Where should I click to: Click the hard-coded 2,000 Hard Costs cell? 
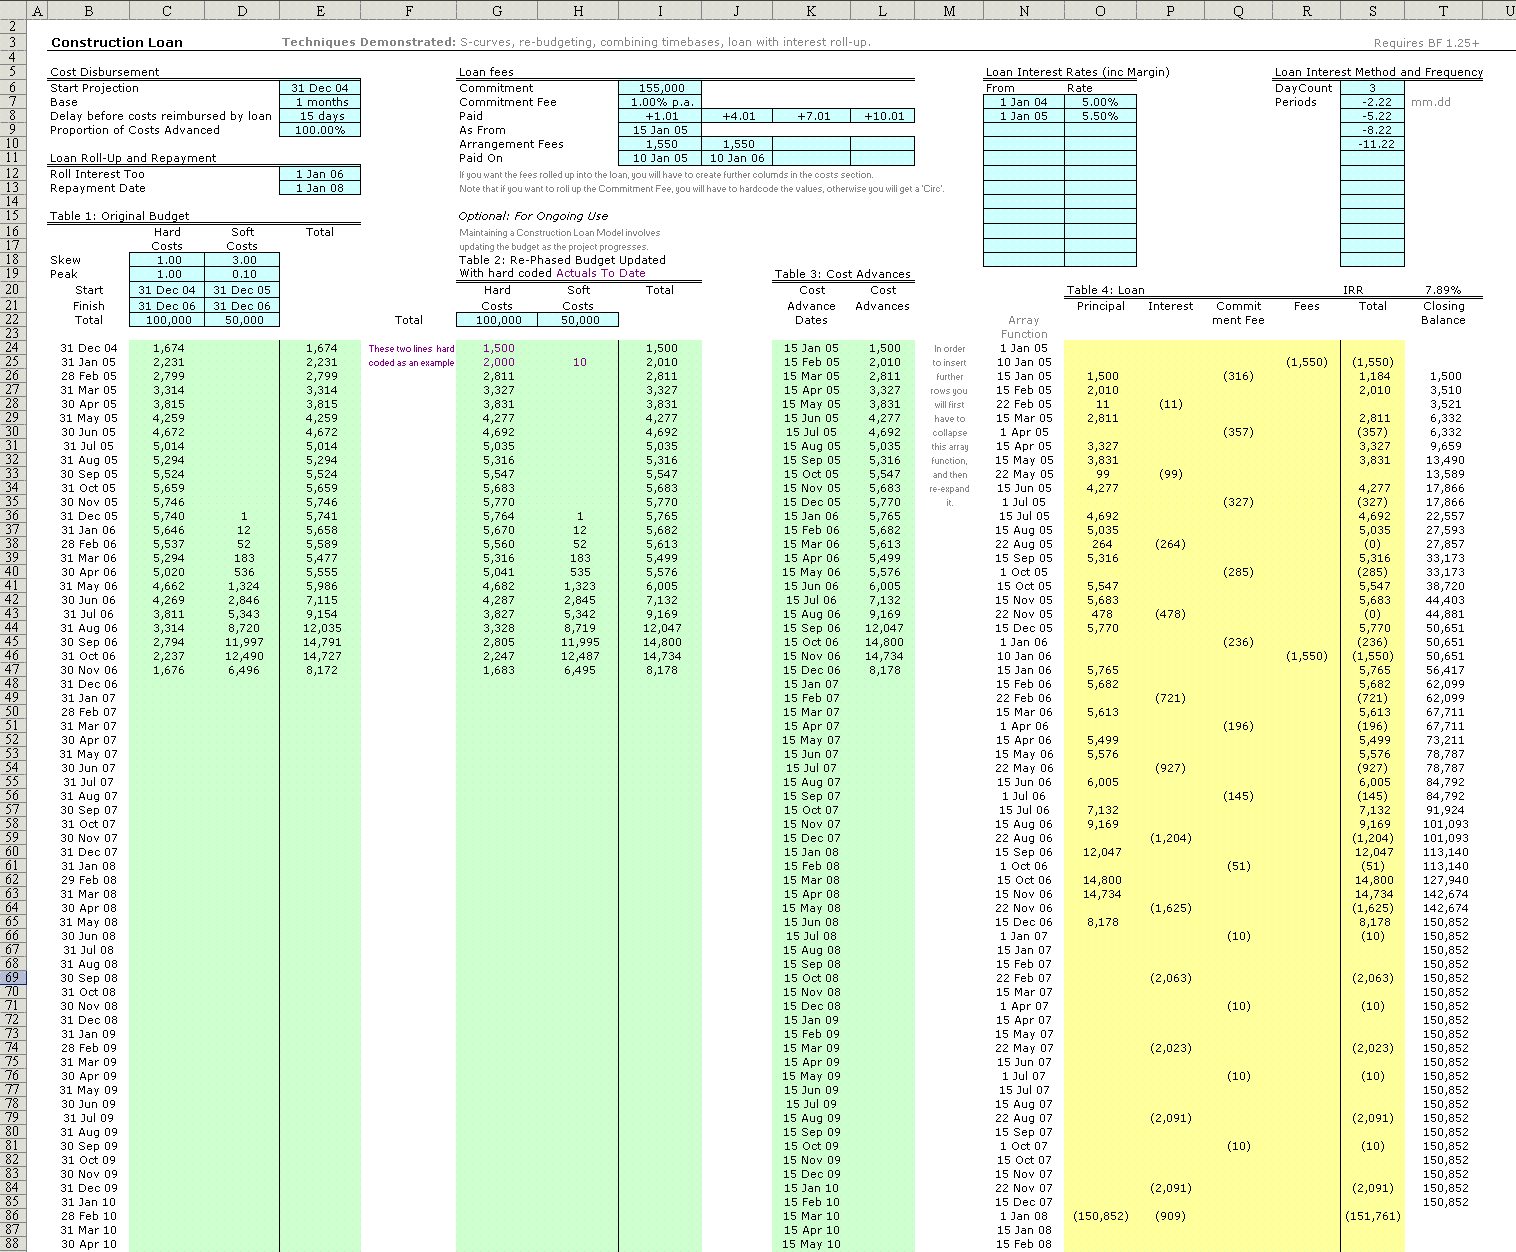coord(498,362)
